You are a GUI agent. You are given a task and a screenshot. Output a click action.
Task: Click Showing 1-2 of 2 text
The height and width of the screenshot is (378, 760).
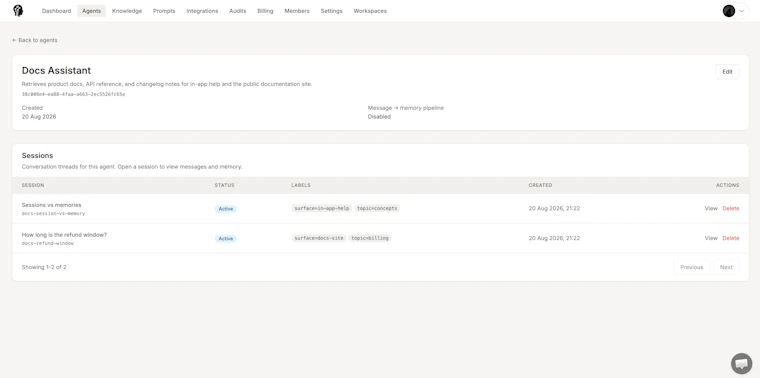pyautogui.click(x=44, y=267)
